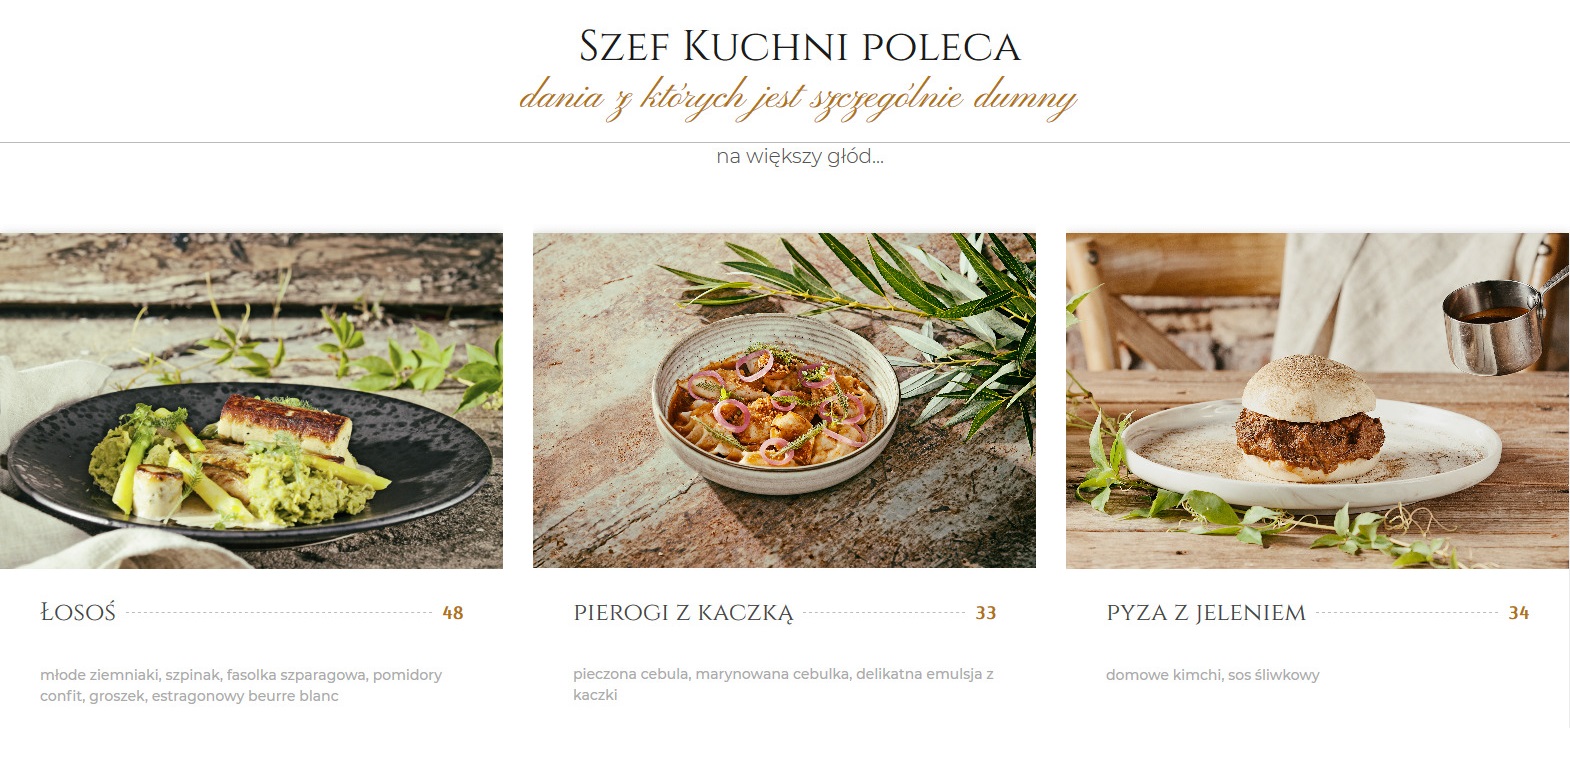Click the Łosoś ingredients description

pyautogui.click(x=241, y=685)
